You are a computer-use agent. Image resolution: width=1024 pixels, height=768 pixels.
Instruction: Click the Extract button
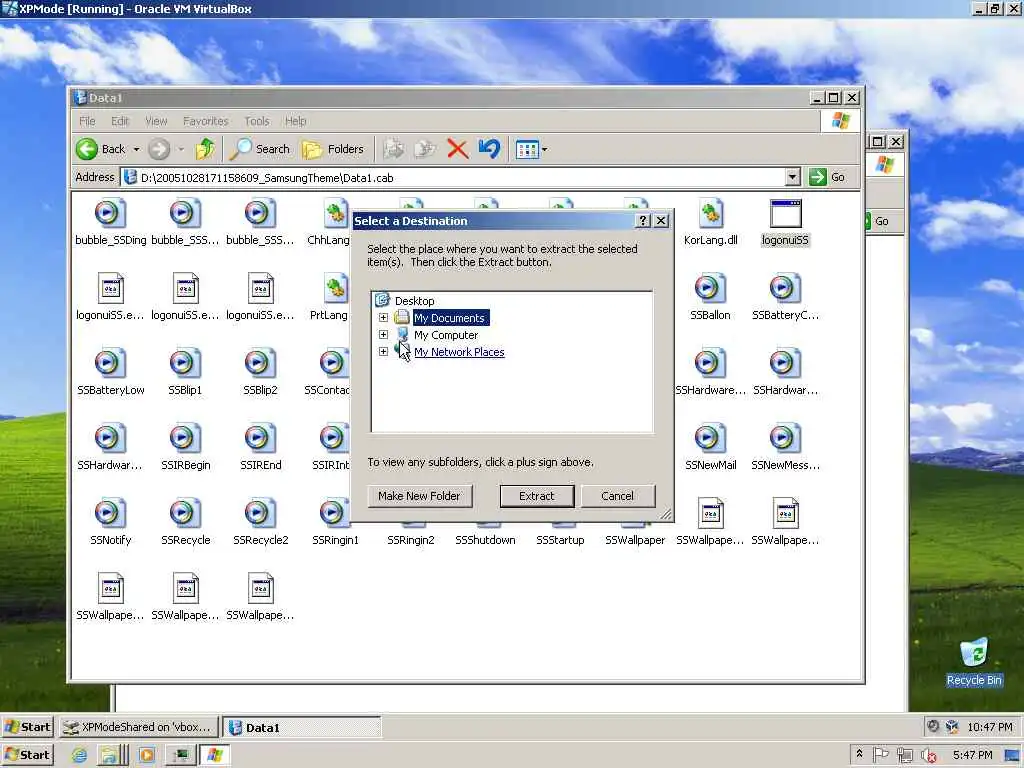[x=537, y=496]
